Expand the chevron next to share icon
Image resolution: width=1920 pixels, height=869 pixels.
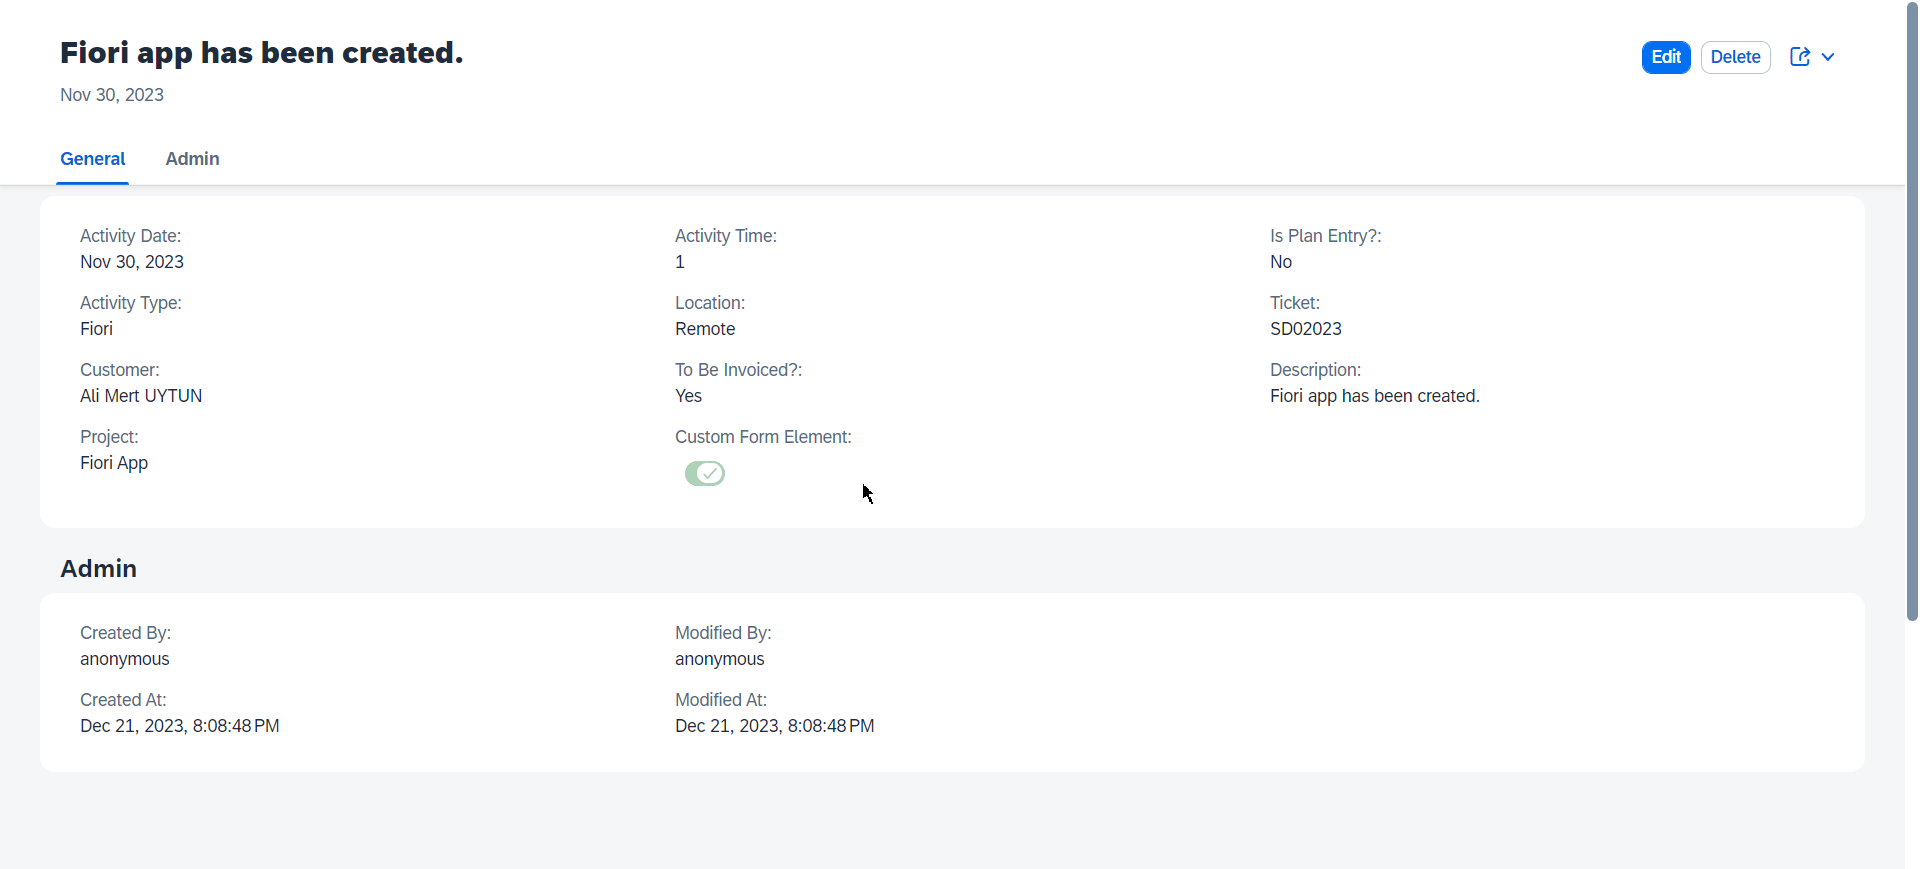[1828, 57]
